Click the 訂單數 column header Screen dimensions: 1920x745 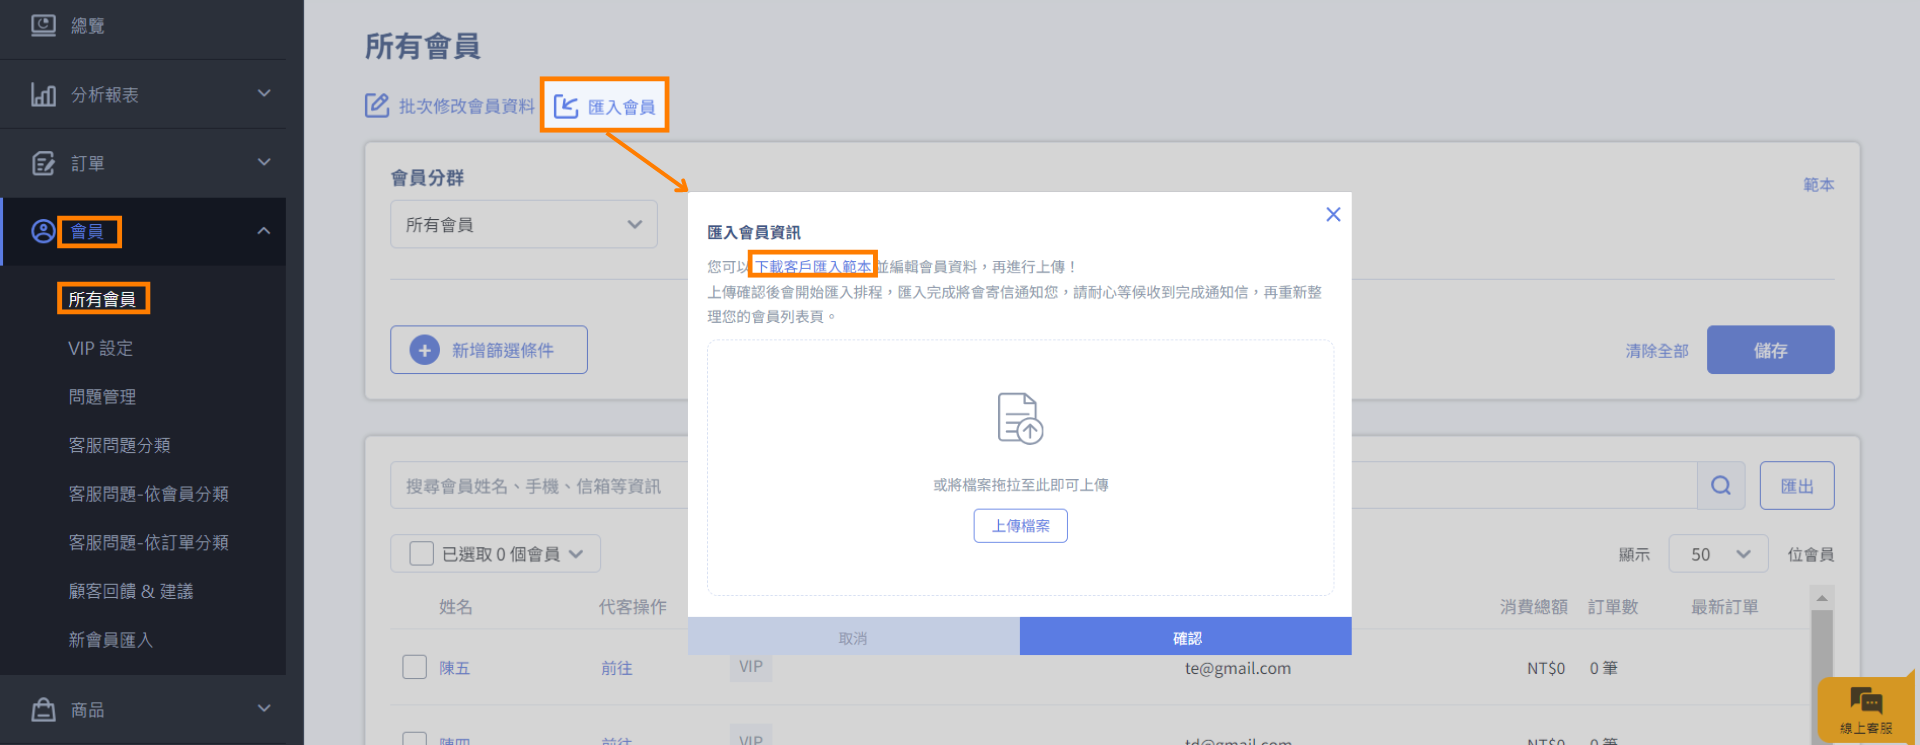tap(1613, 607)
